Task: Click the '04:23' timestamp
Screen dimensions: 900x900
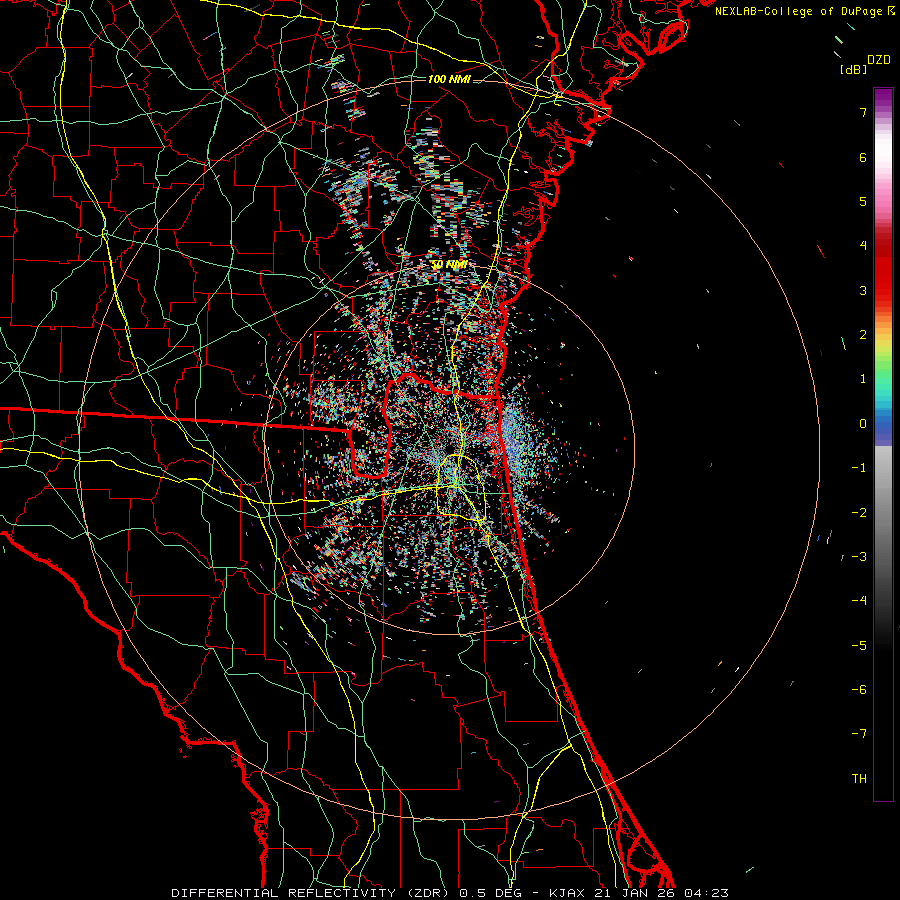Action: tap(706, 893)
